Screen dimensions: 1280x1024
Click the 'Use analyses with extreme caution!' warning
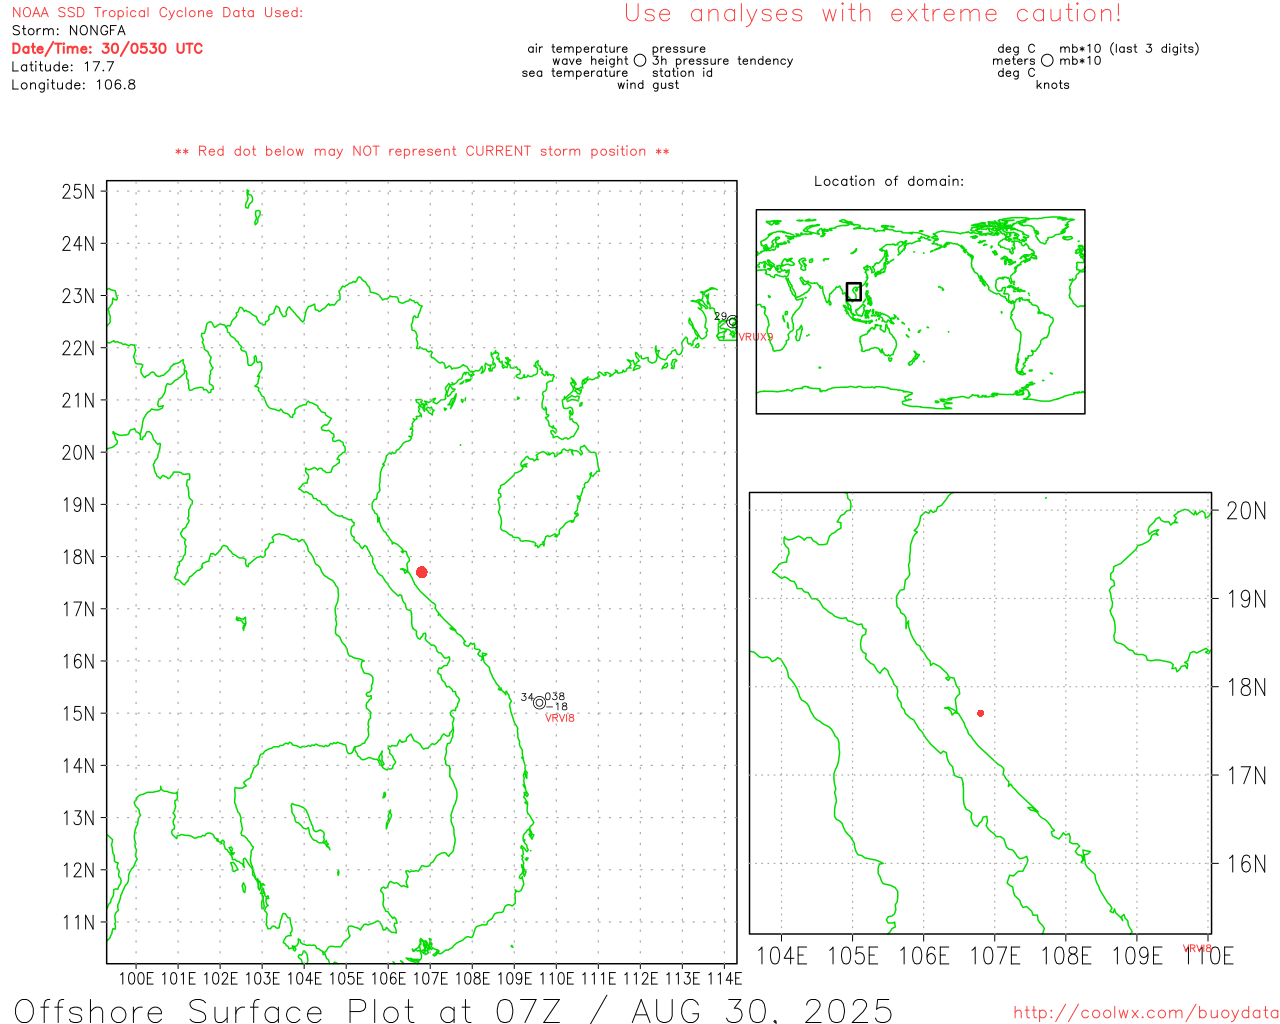(x=873, y=13)
